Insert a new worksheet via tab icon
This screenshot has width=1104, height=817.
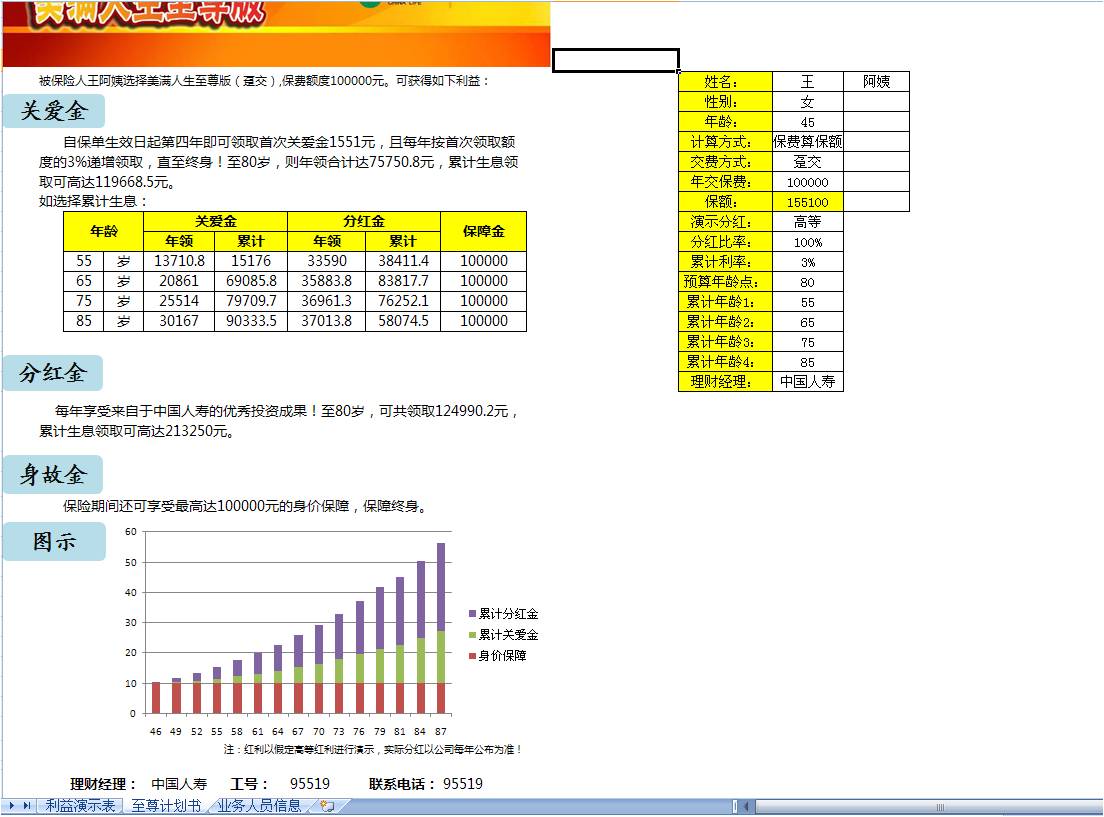click(327, 806)
